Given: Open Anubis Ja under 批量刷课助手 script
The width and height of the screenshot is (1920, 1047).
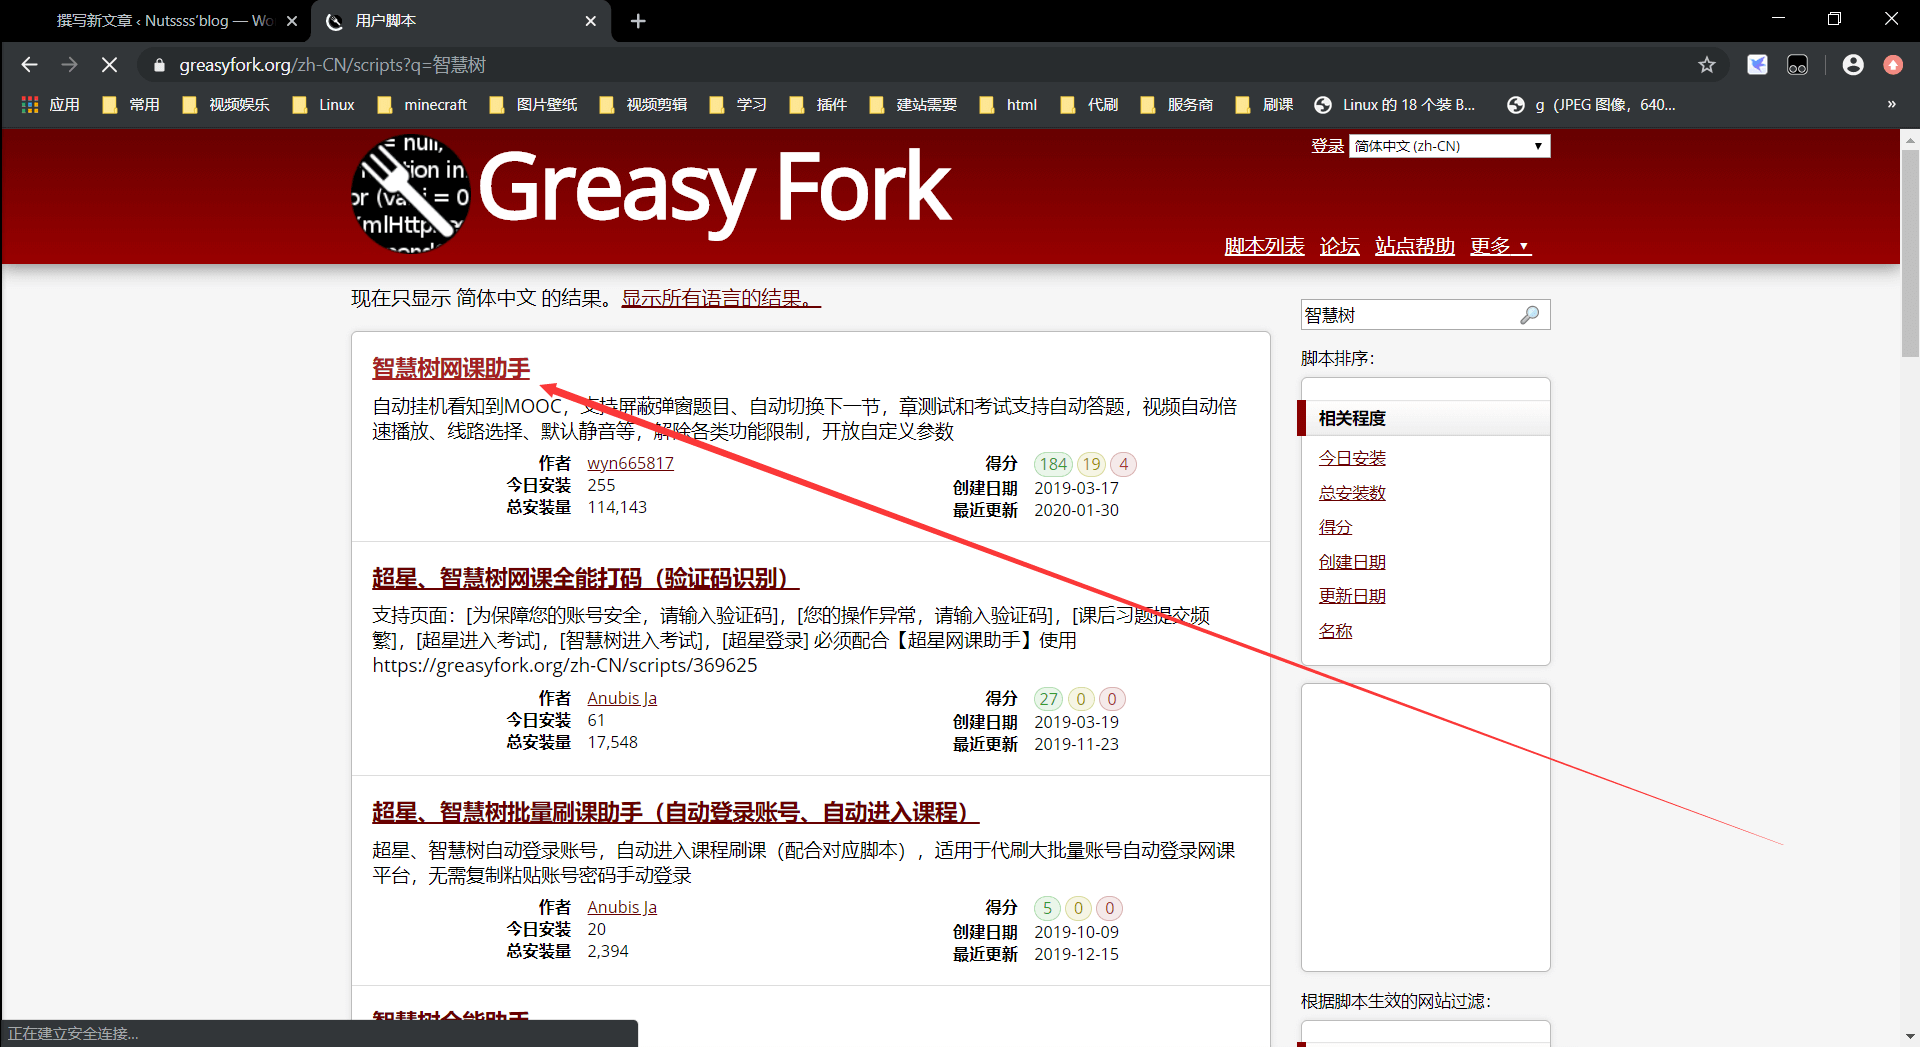Looking at the screenshot, I should coord(622,907).
